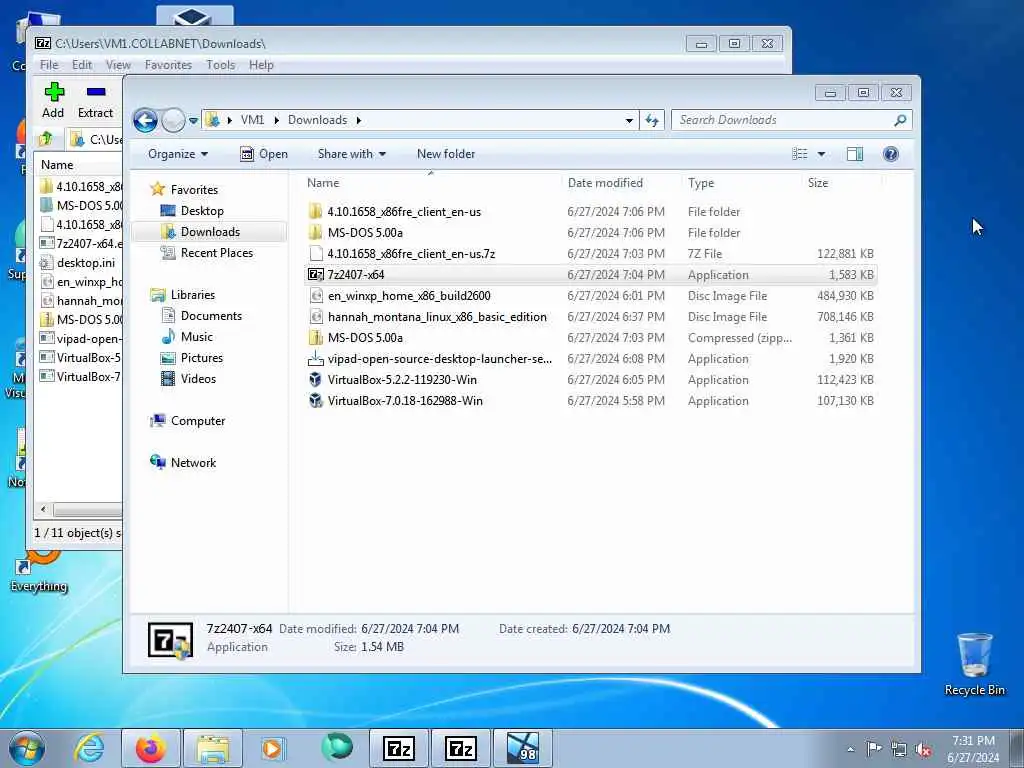
Task: Open the View menu in 7-Zip
Action: pos(118,65)
